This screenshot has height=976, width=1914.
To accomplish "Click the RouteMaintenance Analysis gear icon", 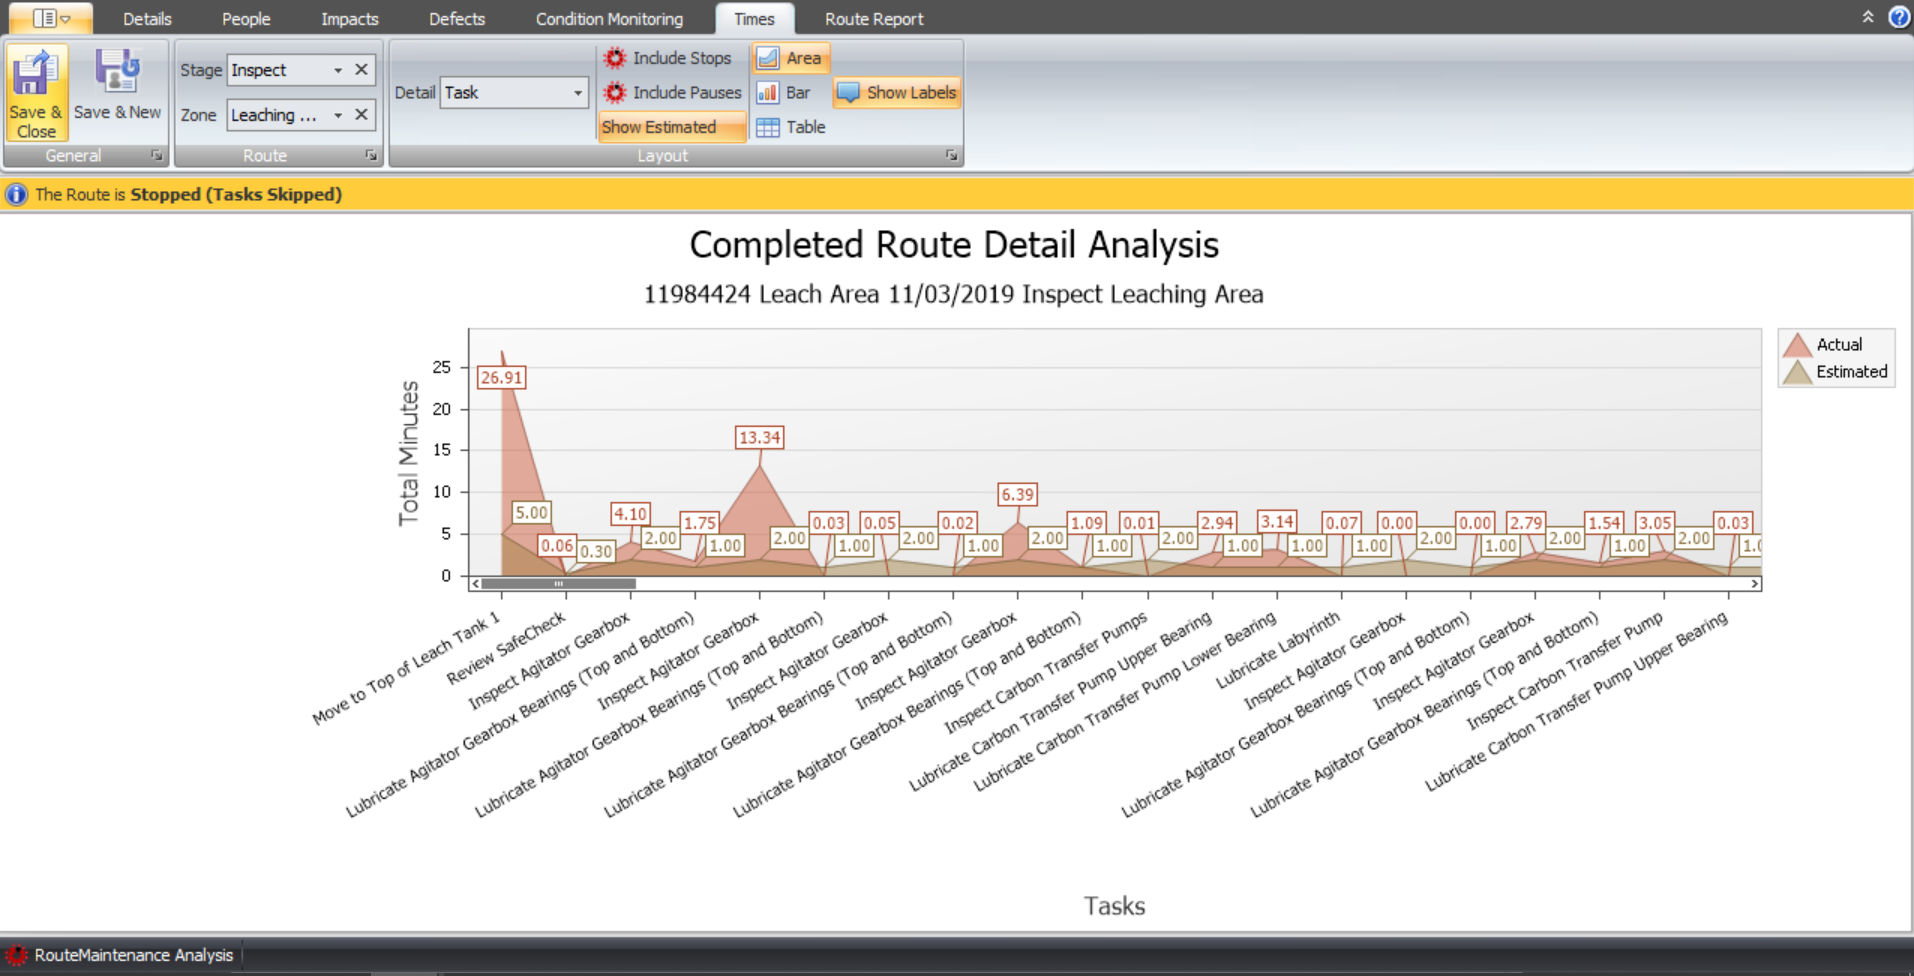I will [x=16, y=955].
